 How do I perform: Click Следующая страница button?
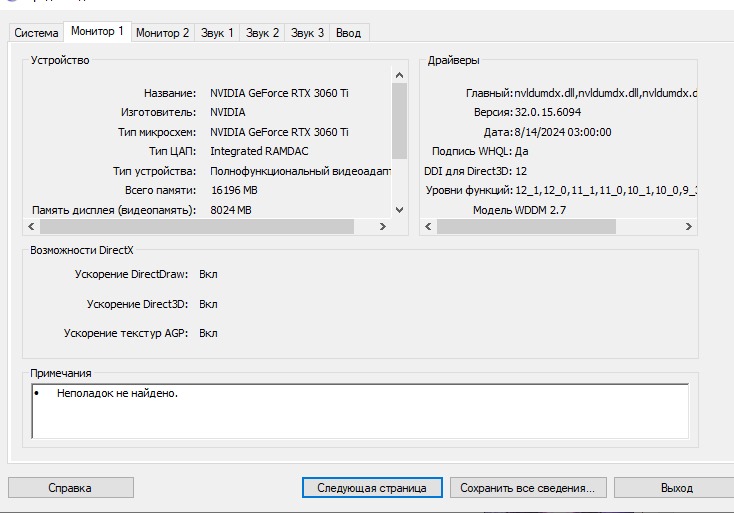(x=372, y=488)
